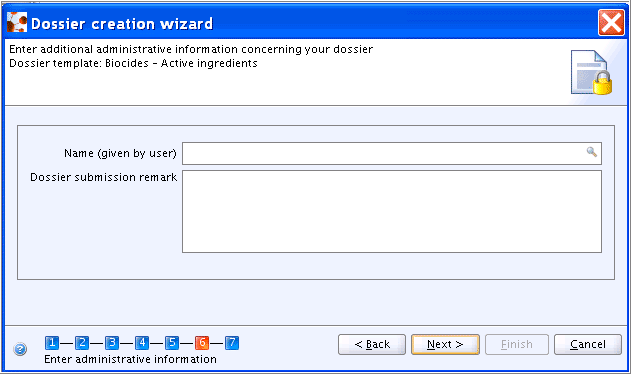Focus the Name (given by user) field
The height and width of the screenshot is (374, 631).
392,153
